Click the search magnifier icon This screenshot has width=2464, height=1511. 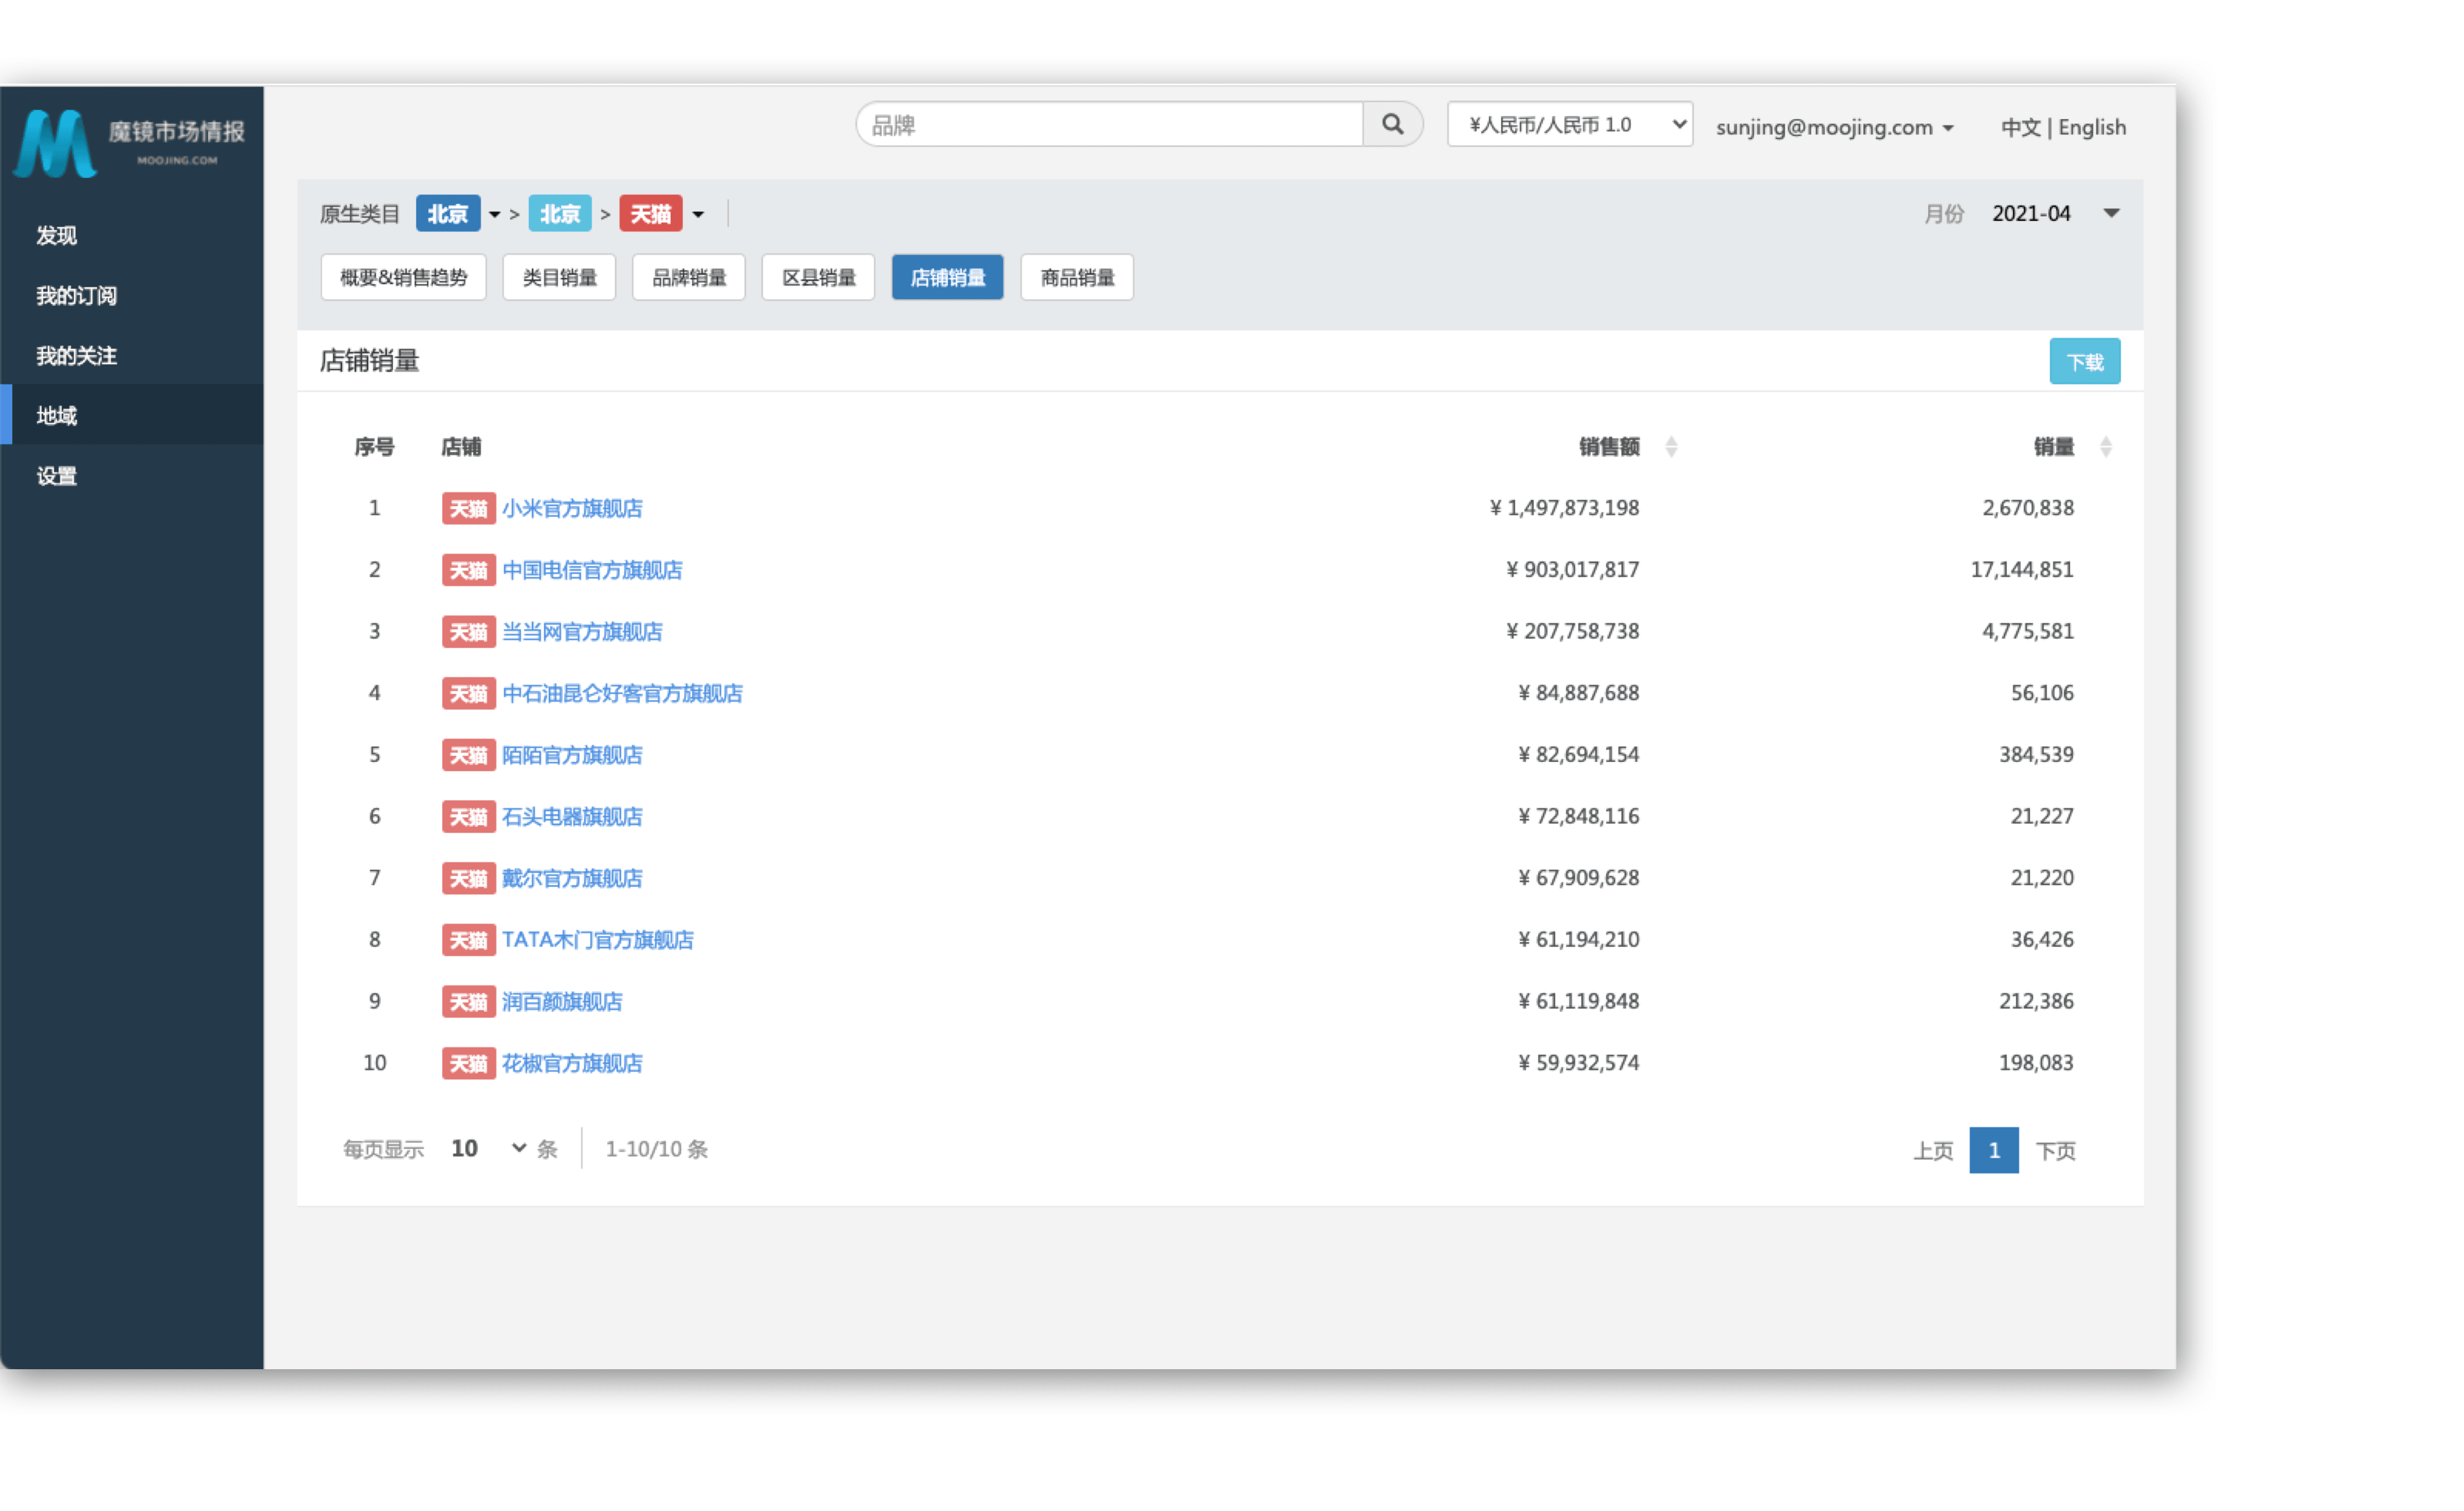coord(1392,124)
